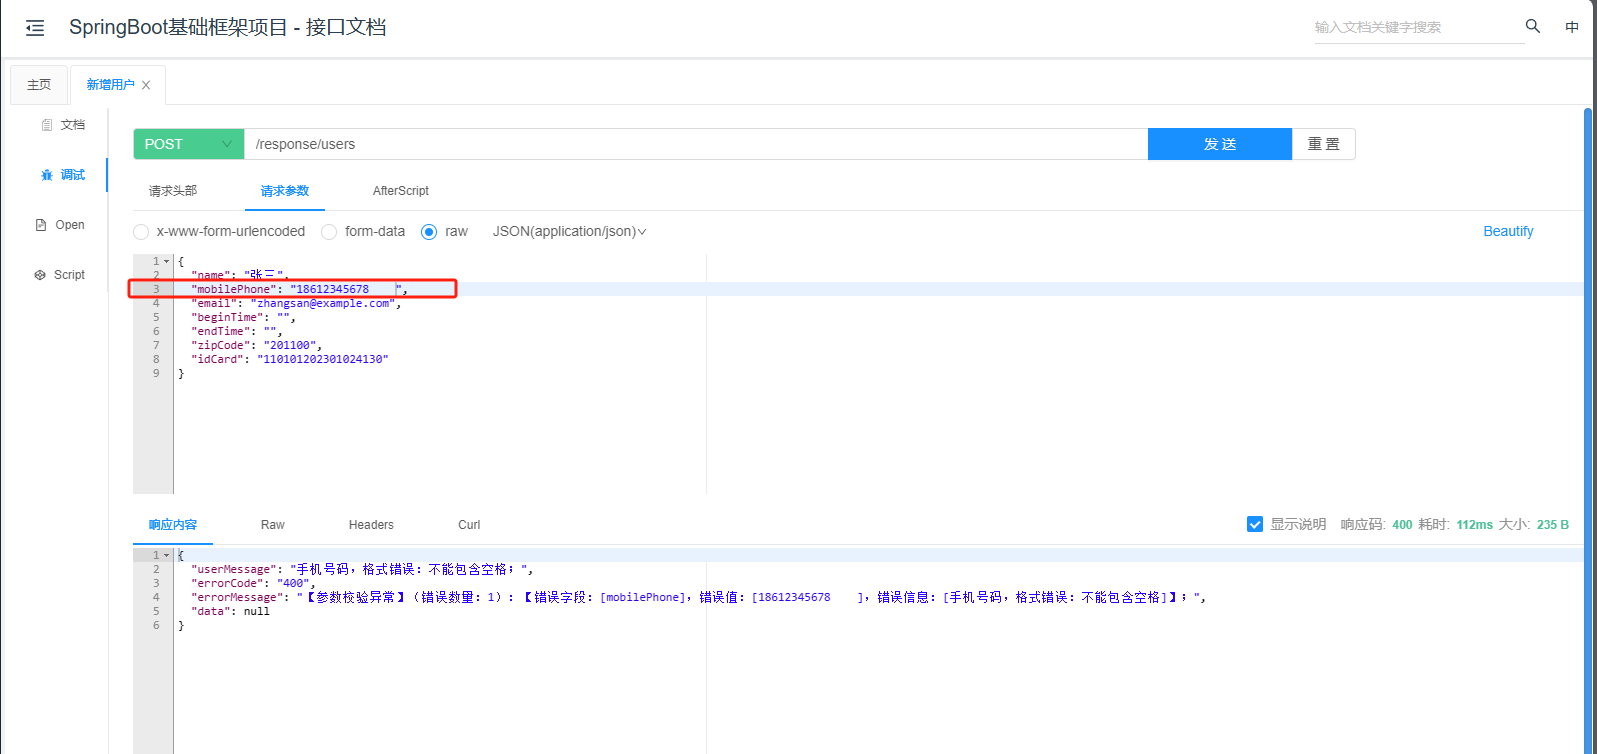Switch to the AfterScript tab
Screen dimensions: 1597x754
[401, 191]
